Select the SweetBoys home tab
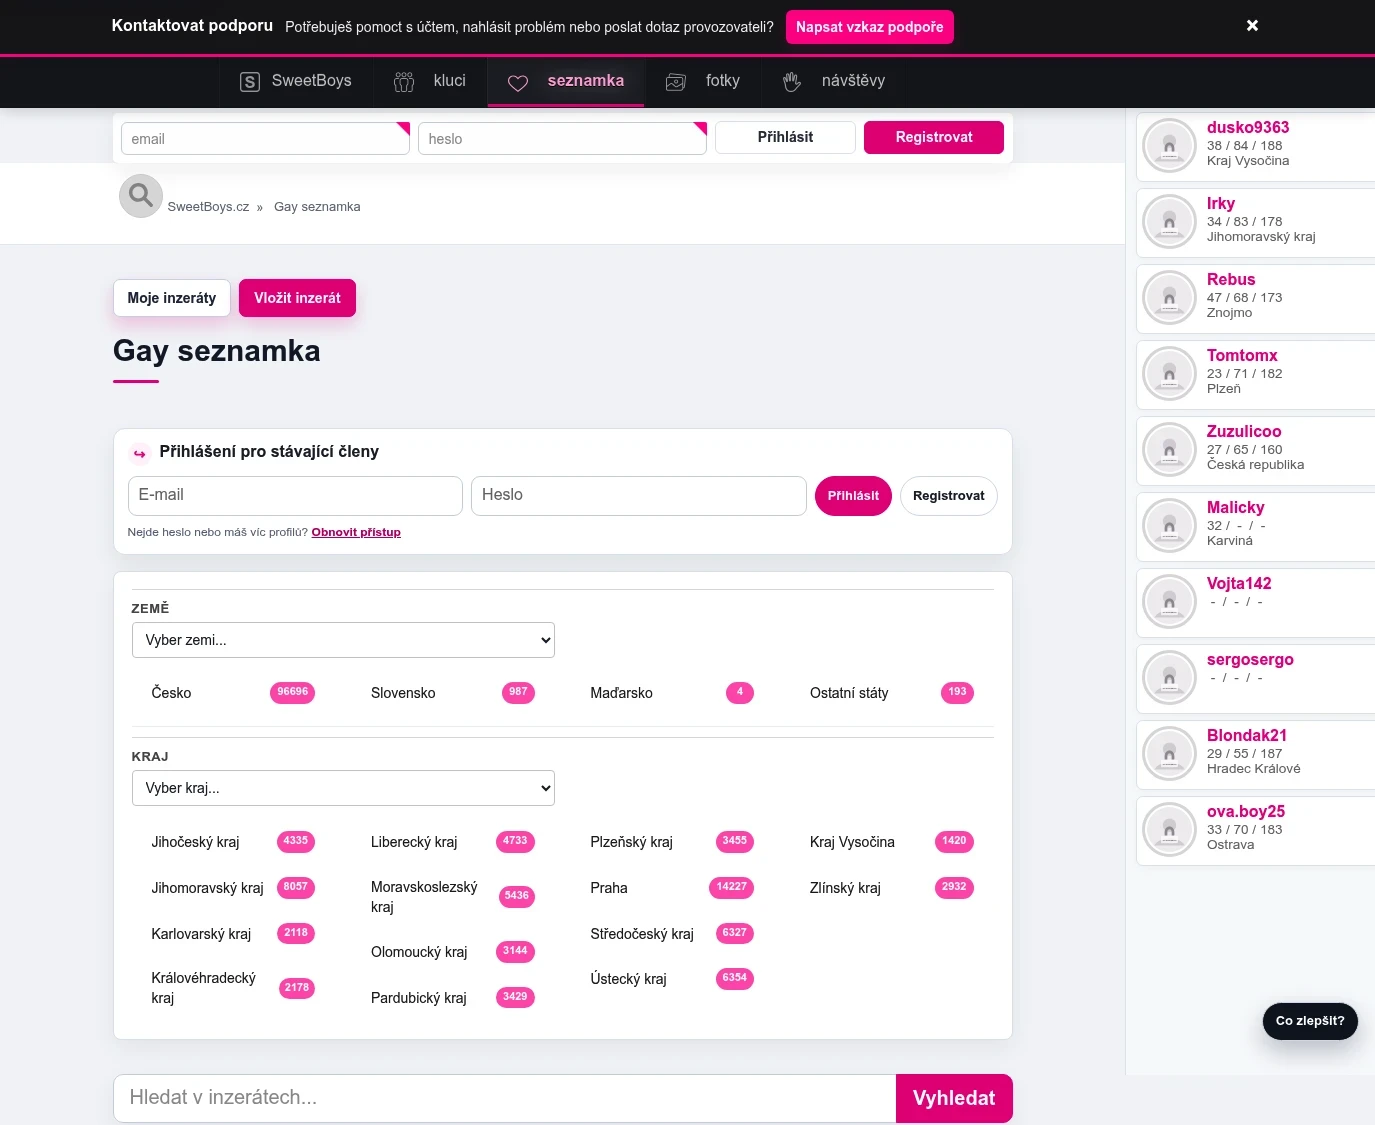The width and height of the screenshot is (1375, 1125). [x=296, y=81]
